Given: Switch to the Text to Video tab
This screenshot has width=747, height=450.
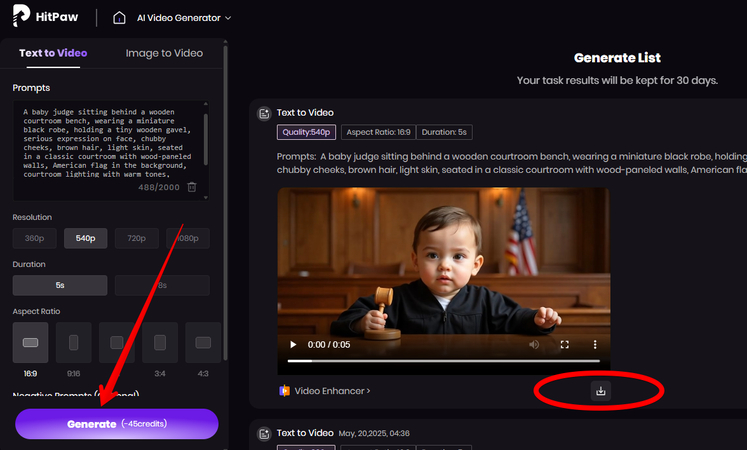Looking at the screenshot, I should click(53, 53).
